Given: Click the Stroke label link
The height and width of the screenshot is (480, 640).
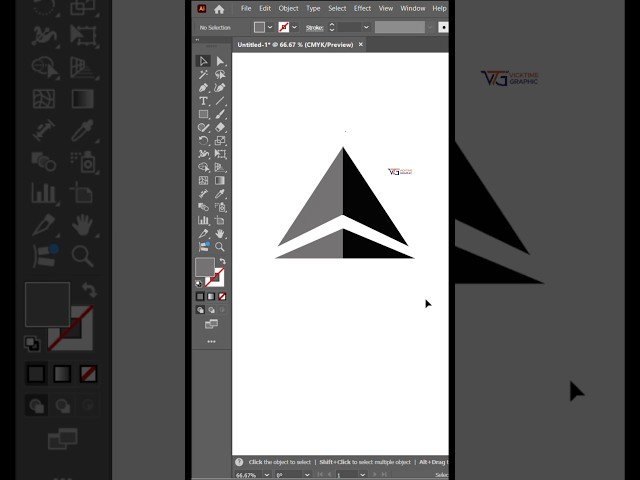Looking at the screenshot, I should tap(314, 28).
